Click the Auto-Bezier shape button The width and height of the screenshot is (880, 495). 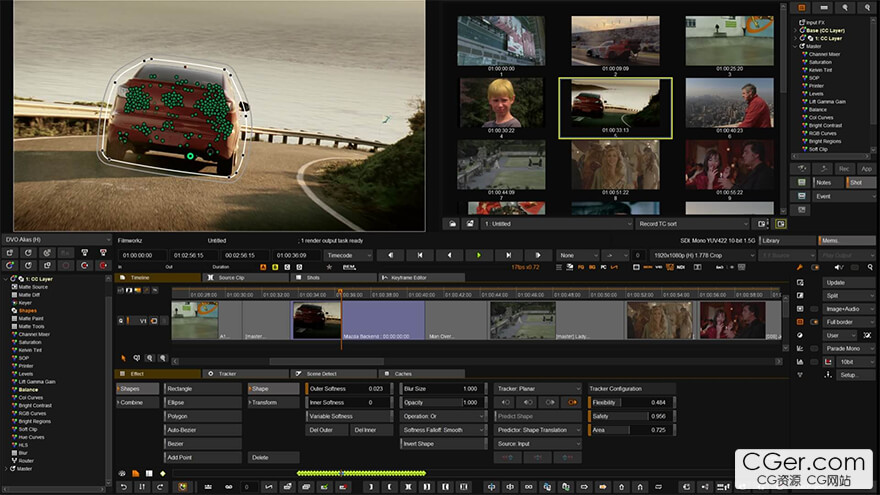click(203, 430)
